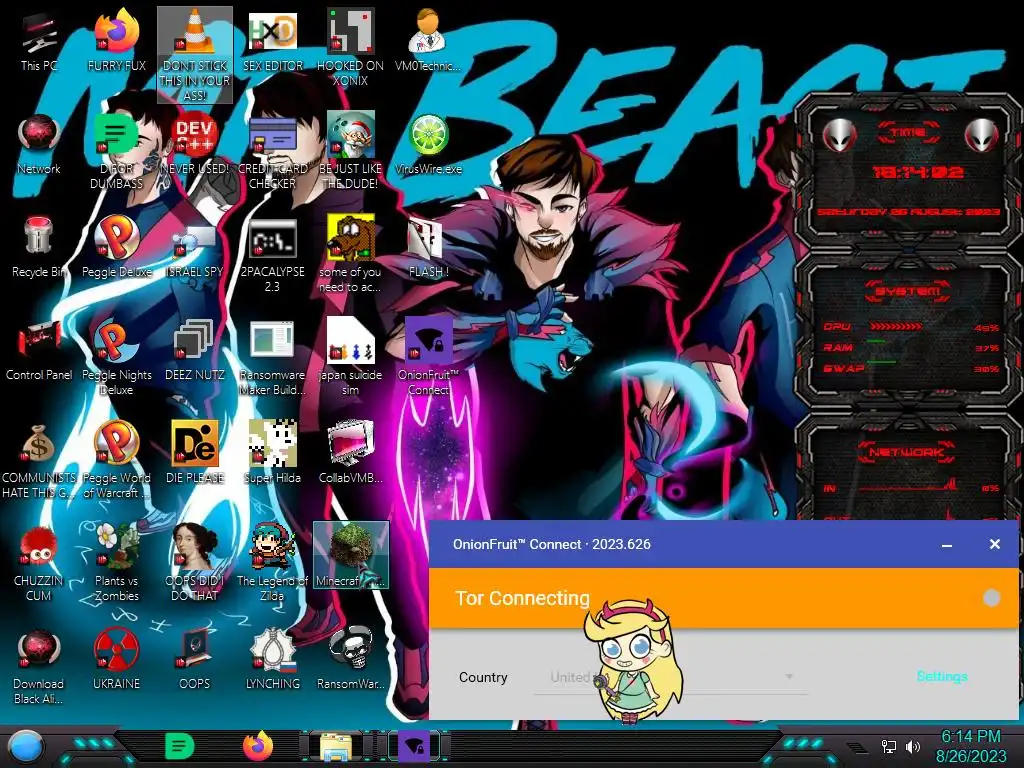Click the Tor Connecting status banner
This screenshot has width=1024, height=768.
[724, 598]
